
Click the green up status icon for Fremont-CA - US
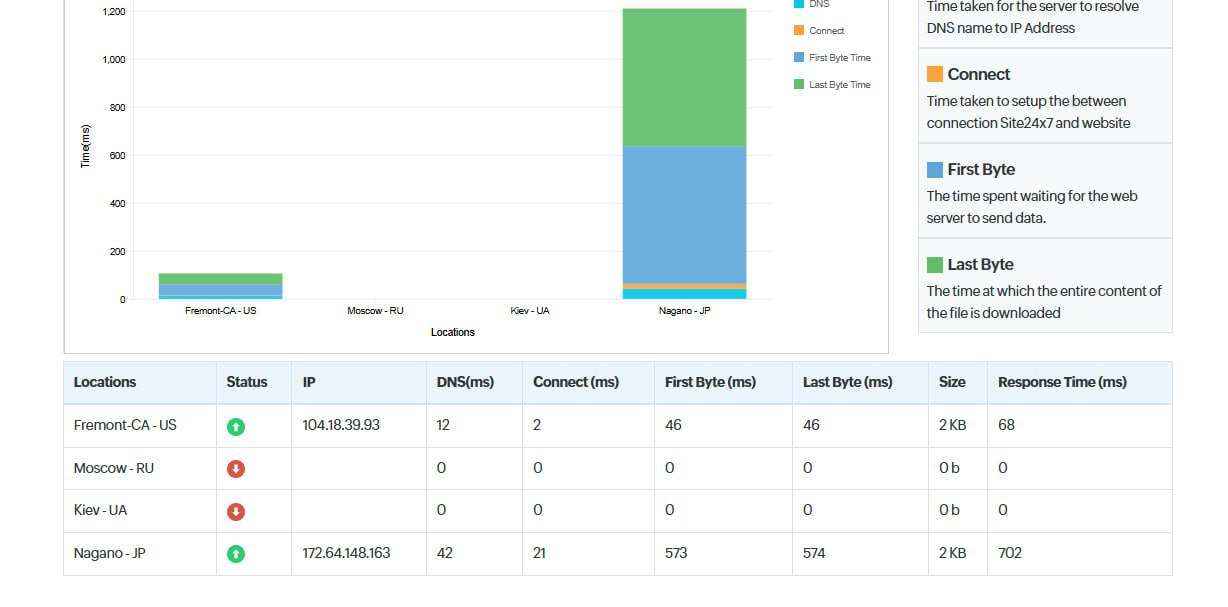click(236, 427)
